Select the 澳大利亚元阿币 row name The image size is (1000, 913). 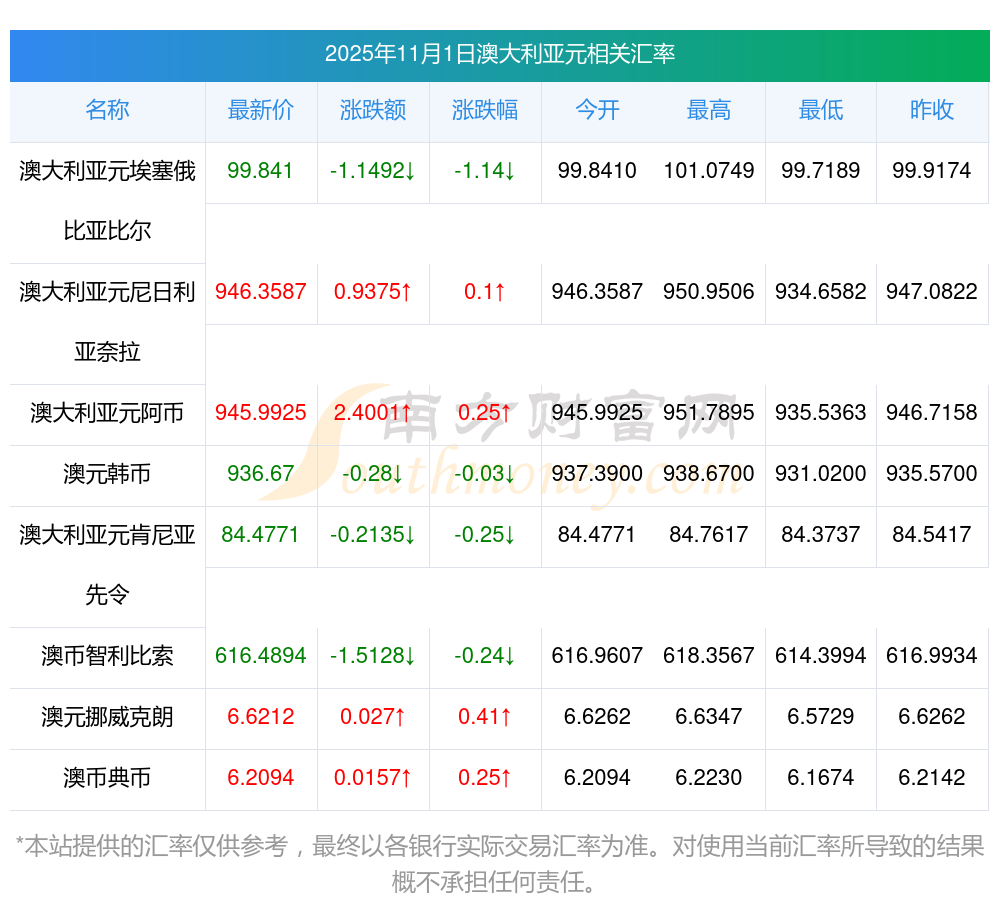[x=107, y=413]
